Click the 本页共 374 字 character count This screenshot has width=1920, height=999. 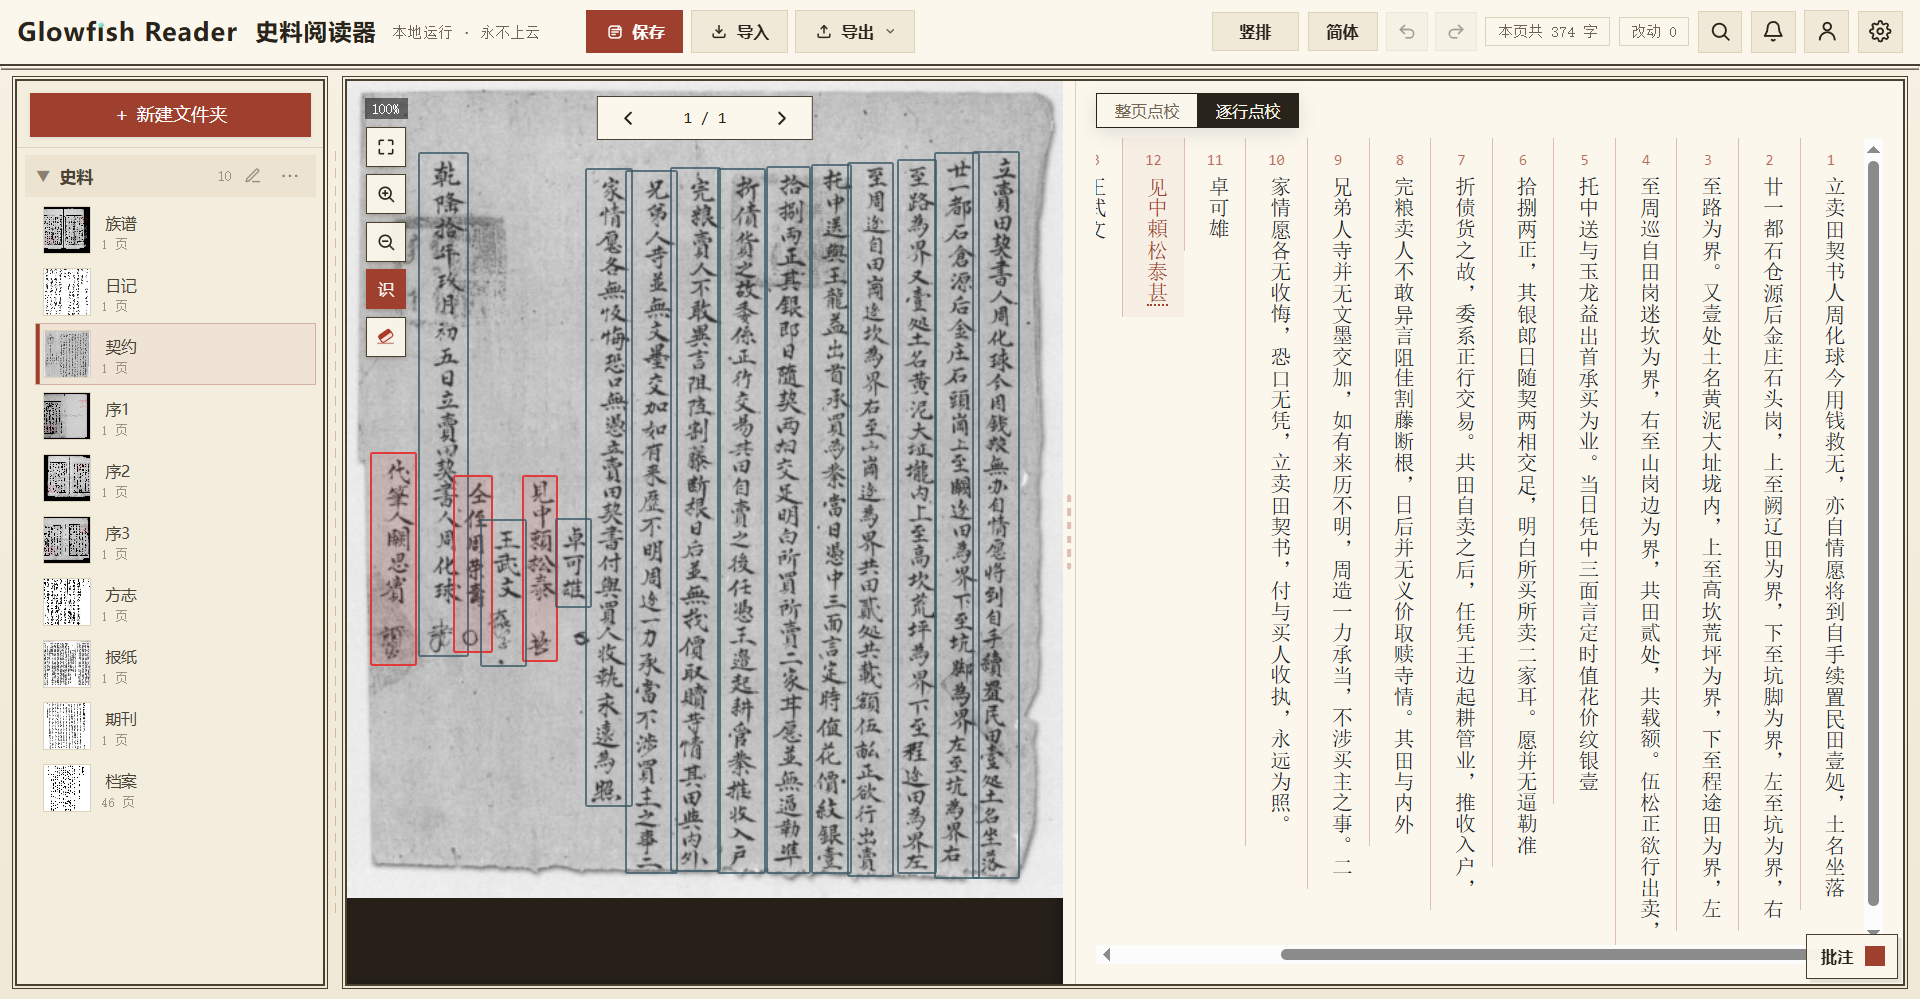(x=1547, y=32)
